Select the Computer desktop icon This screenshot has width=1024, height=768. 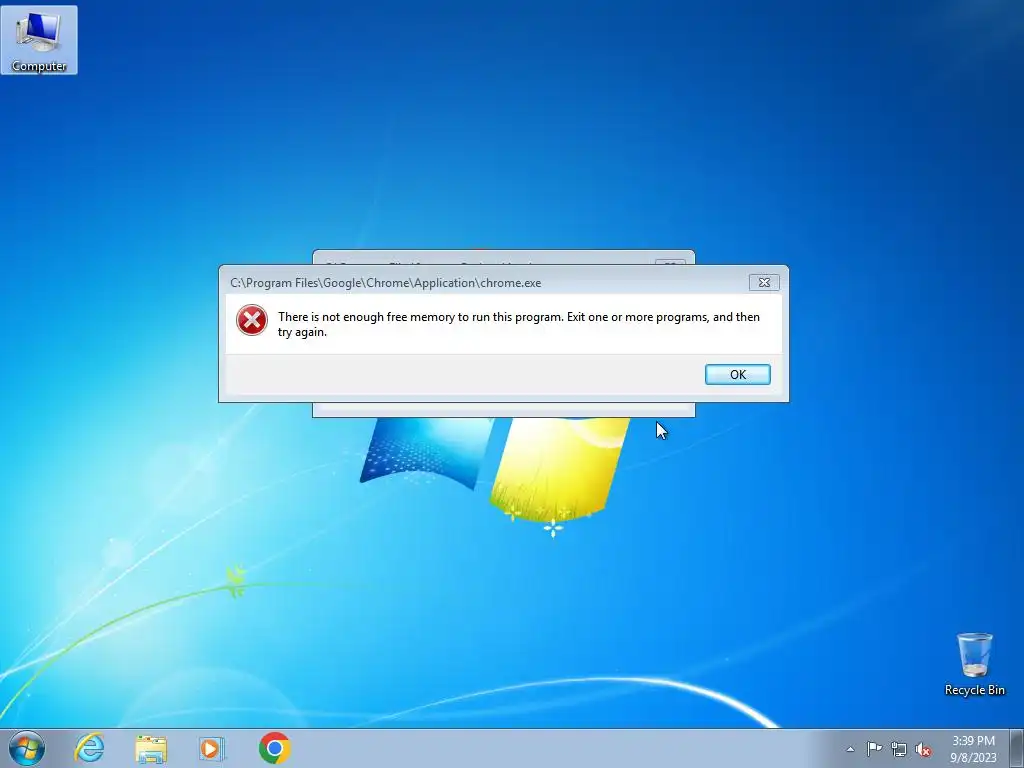click(x=39, y=40)
